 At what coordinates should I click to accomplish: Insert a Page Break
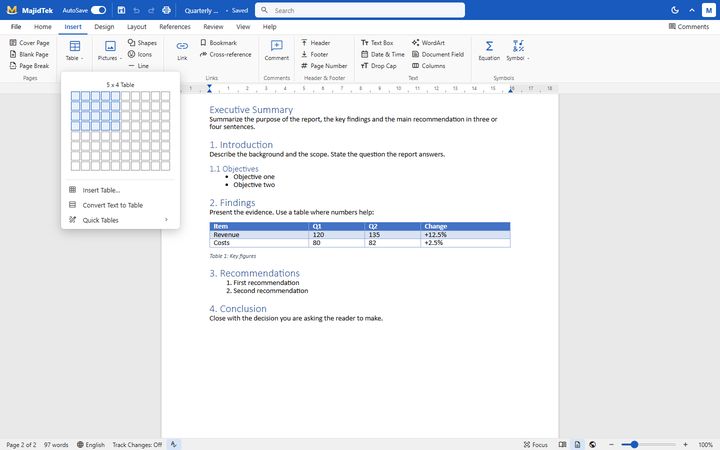pyautogui.click(x=30, y=66)
